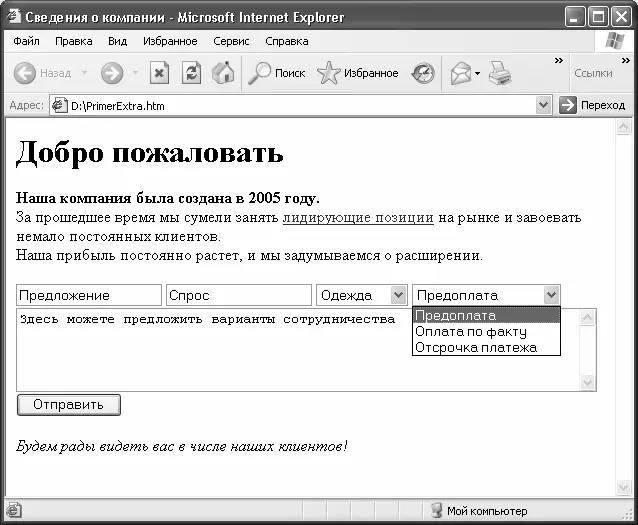Click the Мой компьютер zone icon in the status bar

coord(437,510)
